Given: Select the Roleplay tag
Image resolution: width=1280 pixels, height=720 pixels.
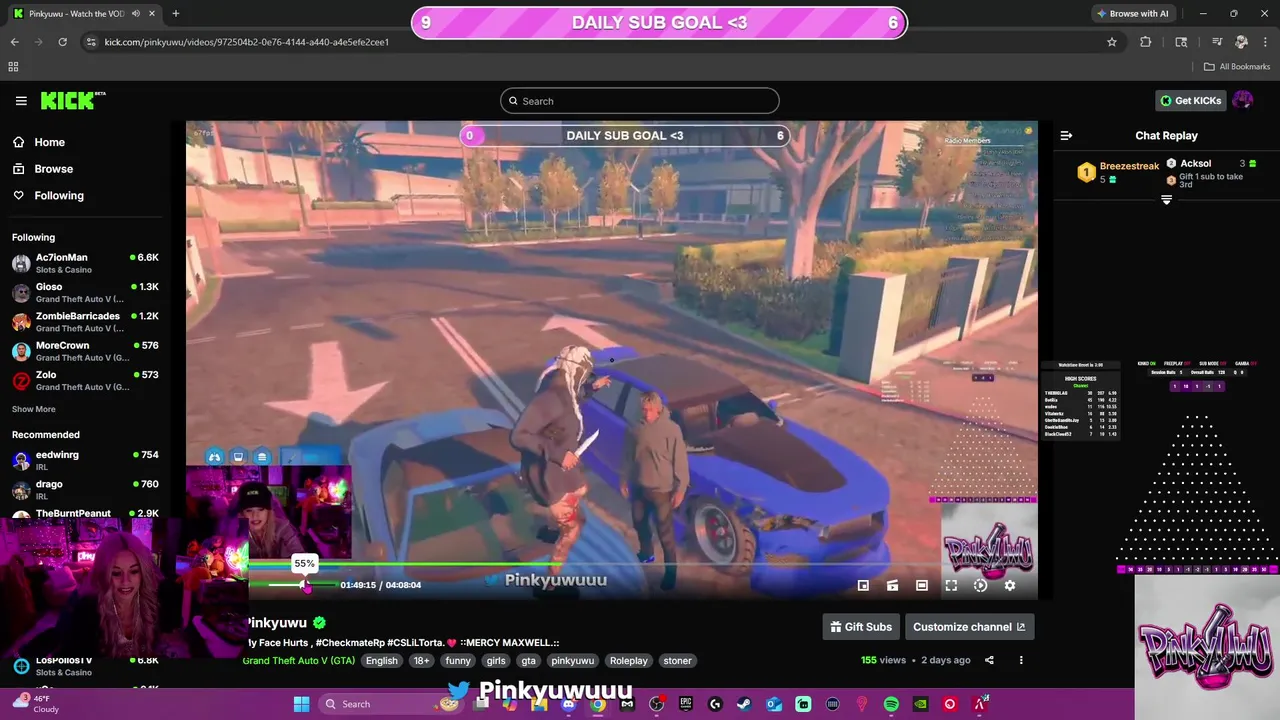Looking at the screenshot, I should (x=629, y=661).
